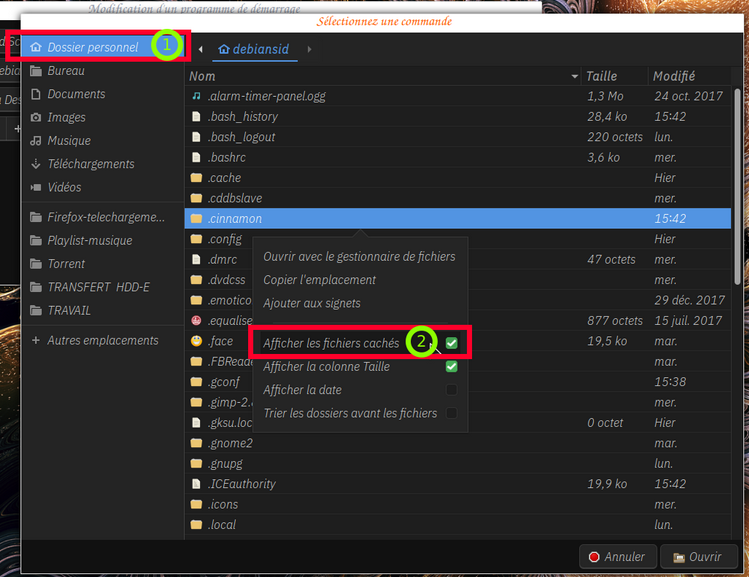Select the Images camera icon in sidebar

36,118
